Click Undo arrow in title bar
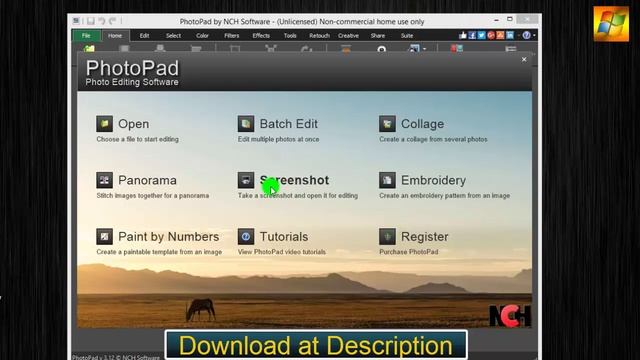 pyautogui.click(x=102, y=21)
